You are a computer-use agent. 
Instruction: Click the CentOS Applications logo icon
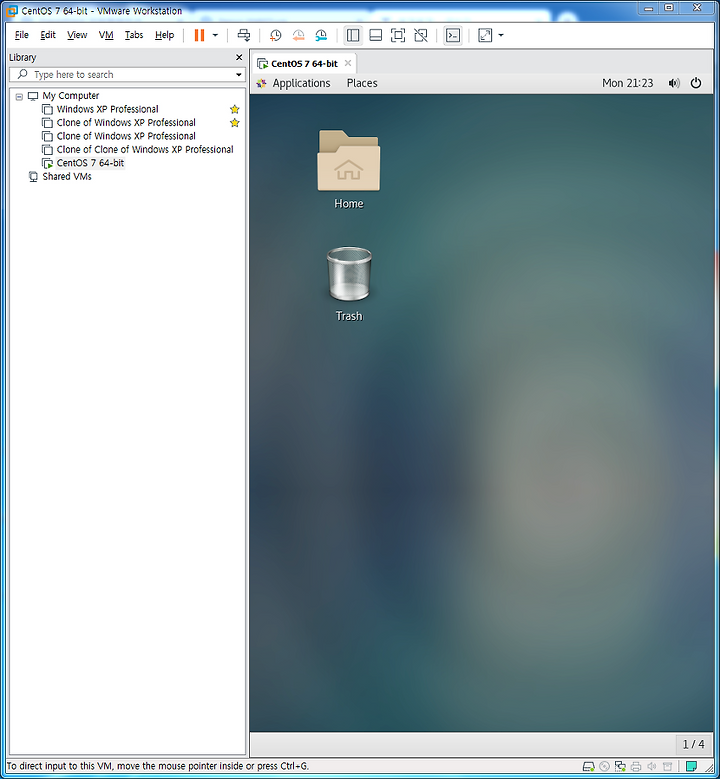261,83
